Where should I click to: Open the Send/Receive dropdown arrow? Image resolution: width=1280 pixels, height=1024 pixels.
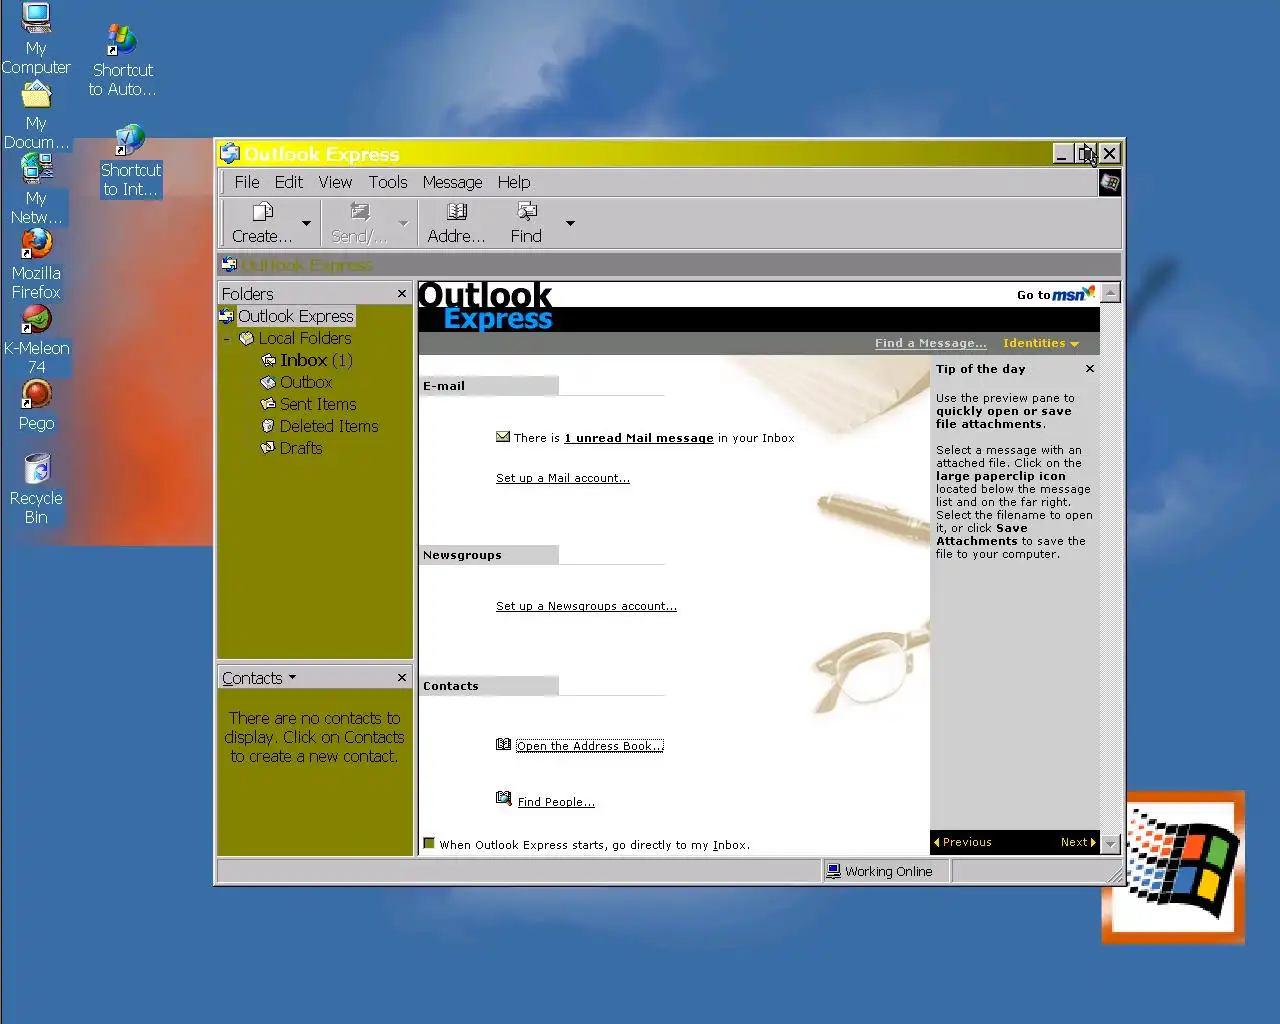(403, 223)
